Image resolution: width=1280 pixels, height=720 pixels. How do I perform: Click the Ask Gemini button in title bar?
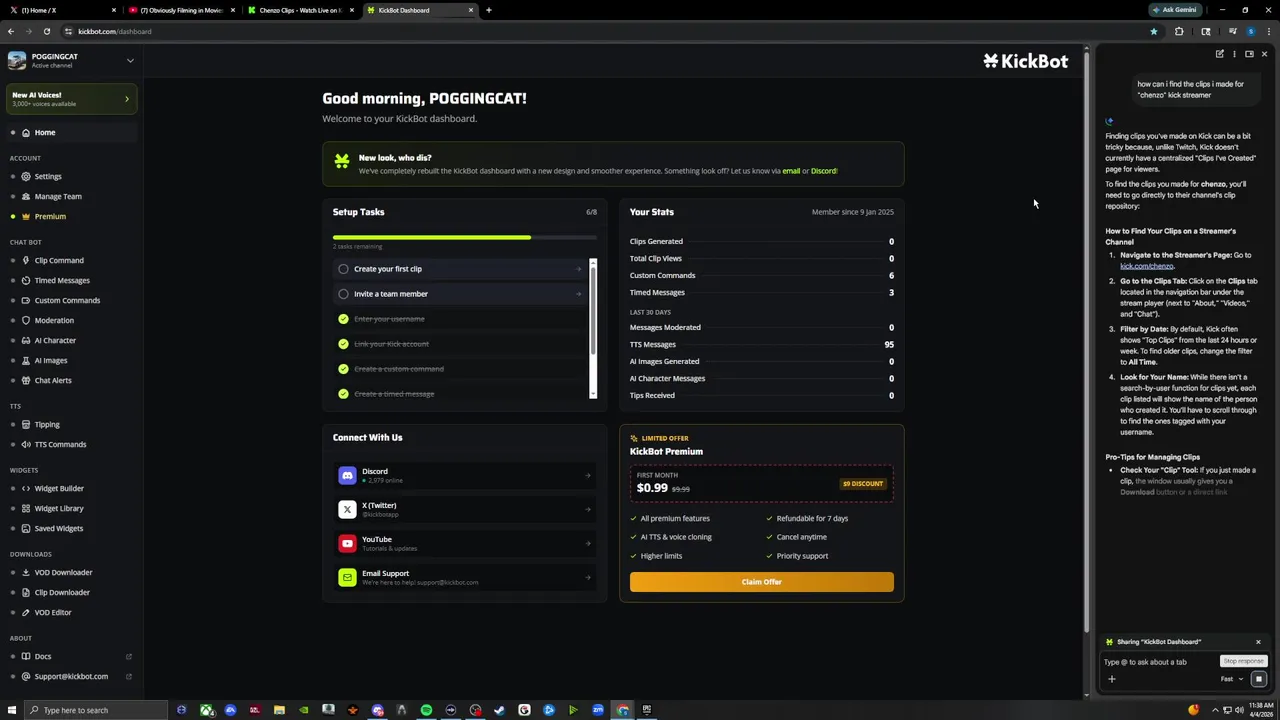(x=1174, y=10)
